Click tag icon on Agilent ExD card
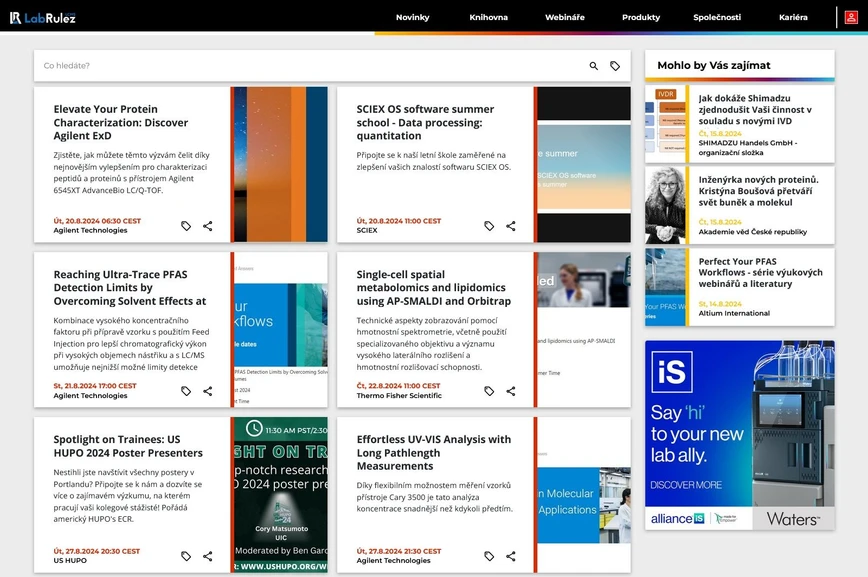This screenshot has width=868, height=577. (186, 226)
